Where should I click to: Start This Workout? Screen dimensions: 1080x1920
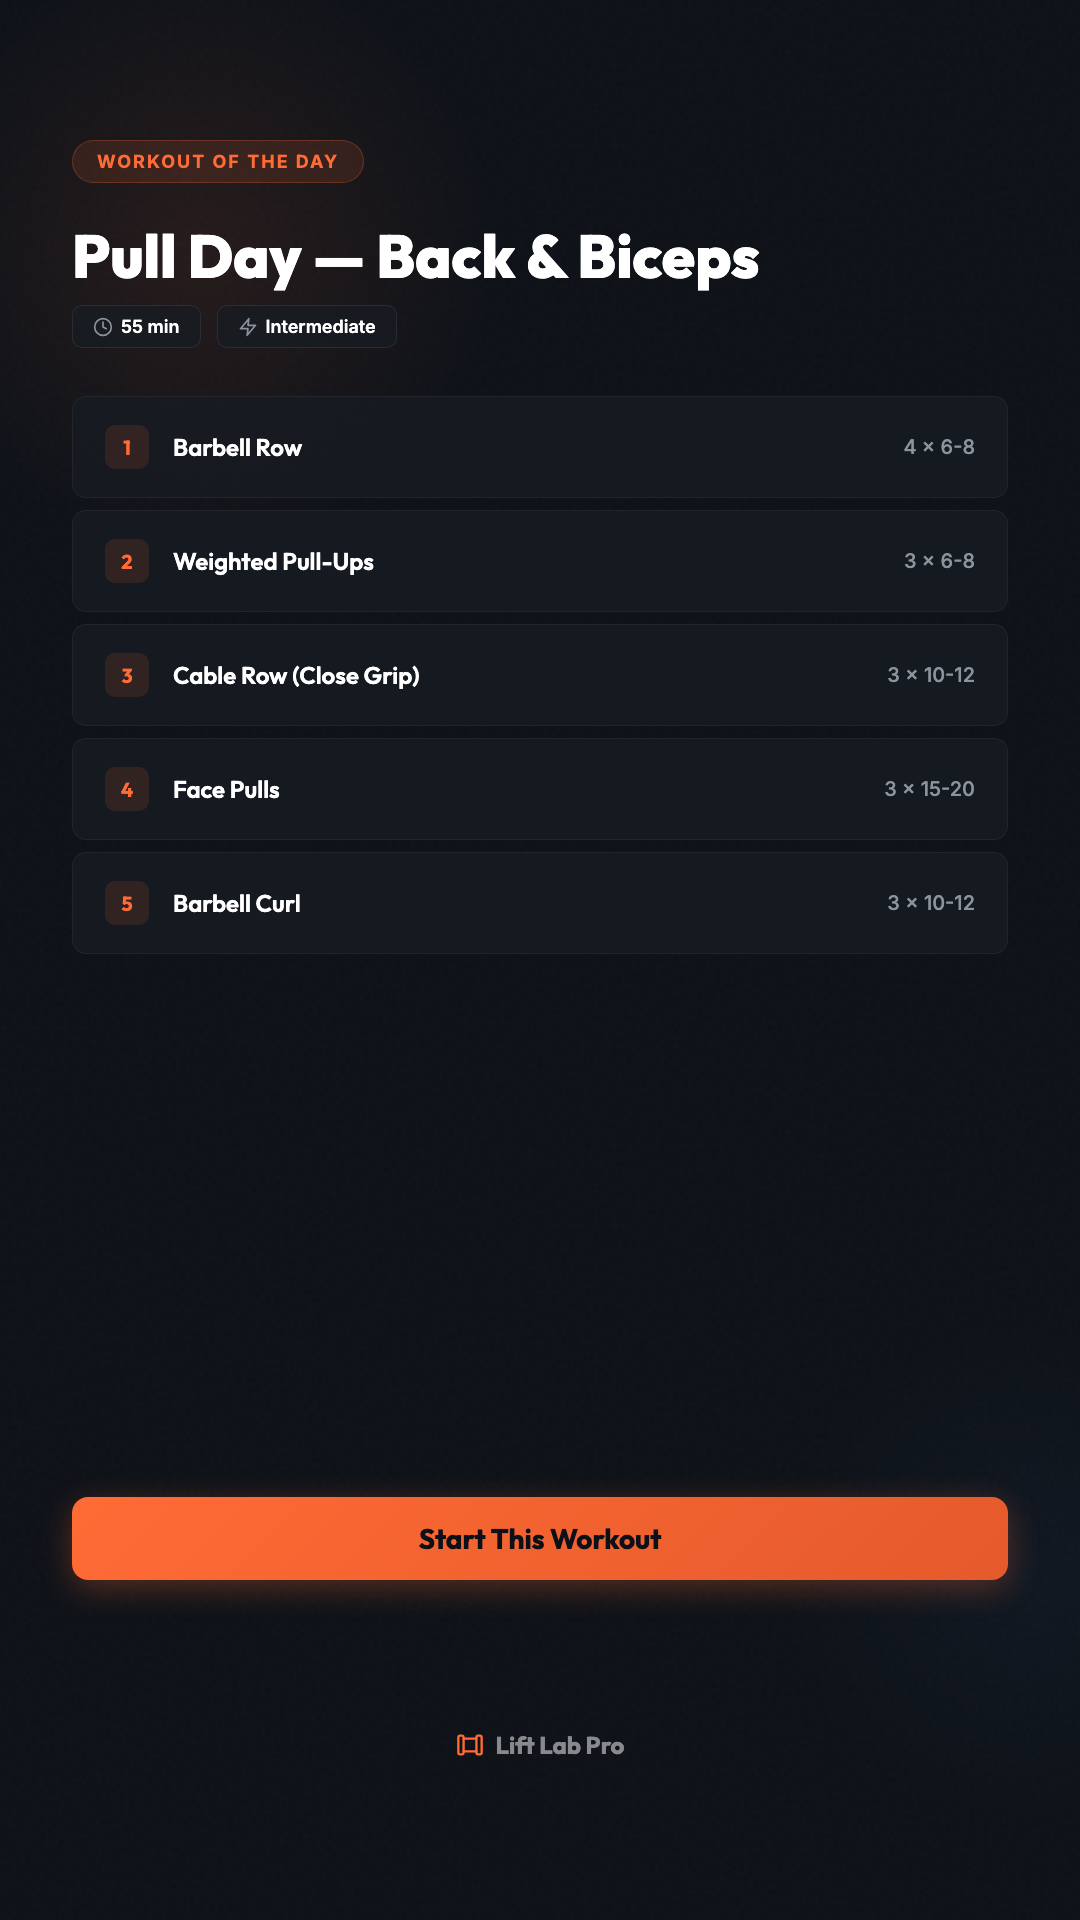[x=540, y=1538]
